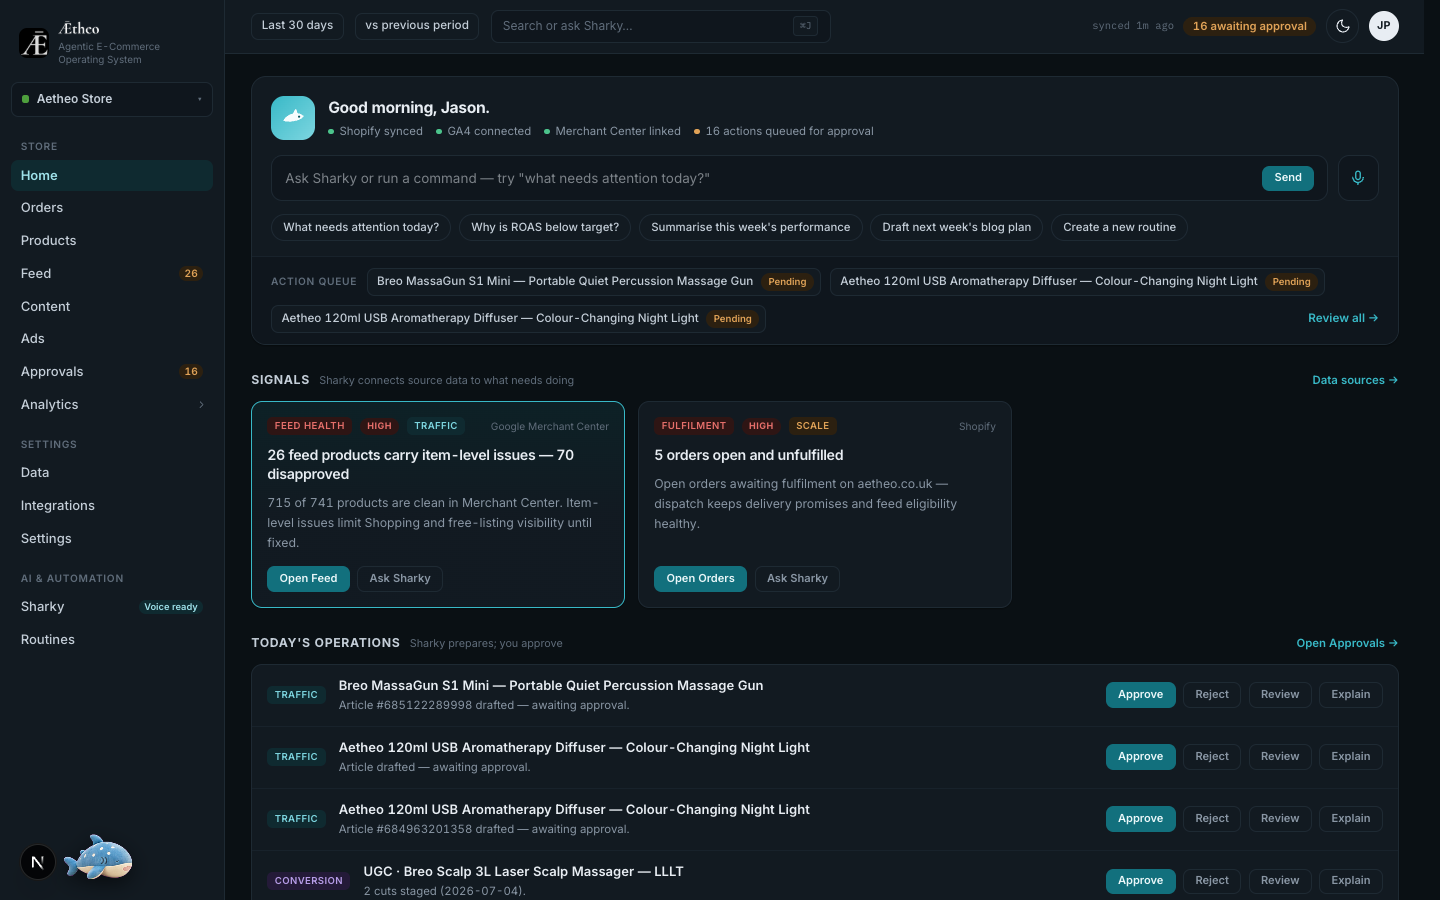Screen dimensions: 1440x900
Task: Select 'Why is ROAS below target?' suggestion
Action: click(545, 228)
